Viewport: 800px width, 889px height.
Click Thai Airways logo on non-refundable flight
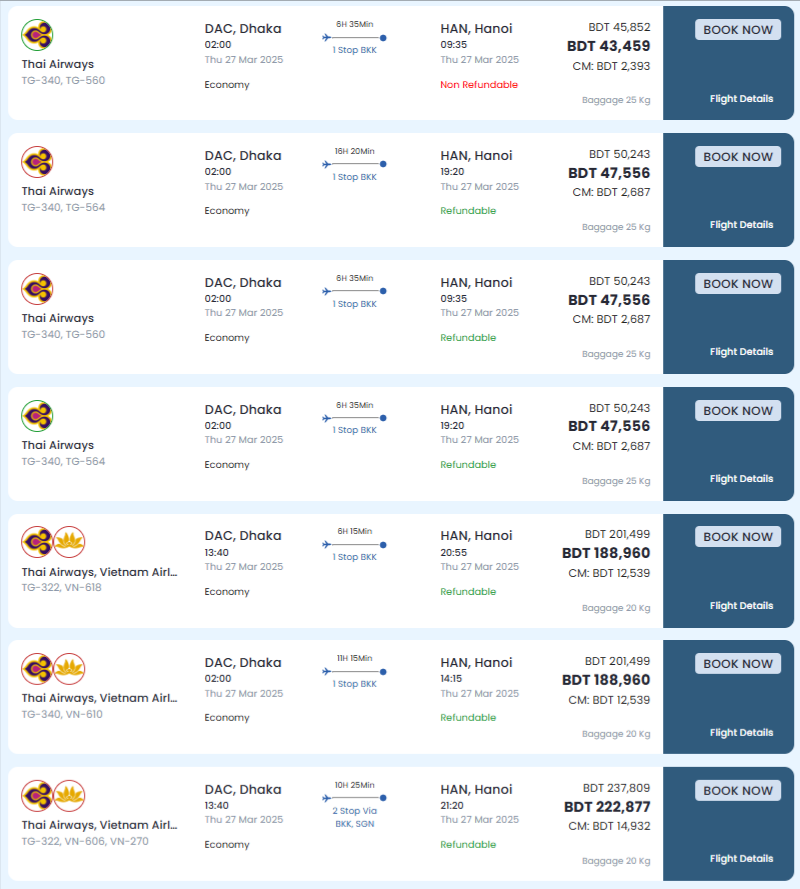coord(37,35)
